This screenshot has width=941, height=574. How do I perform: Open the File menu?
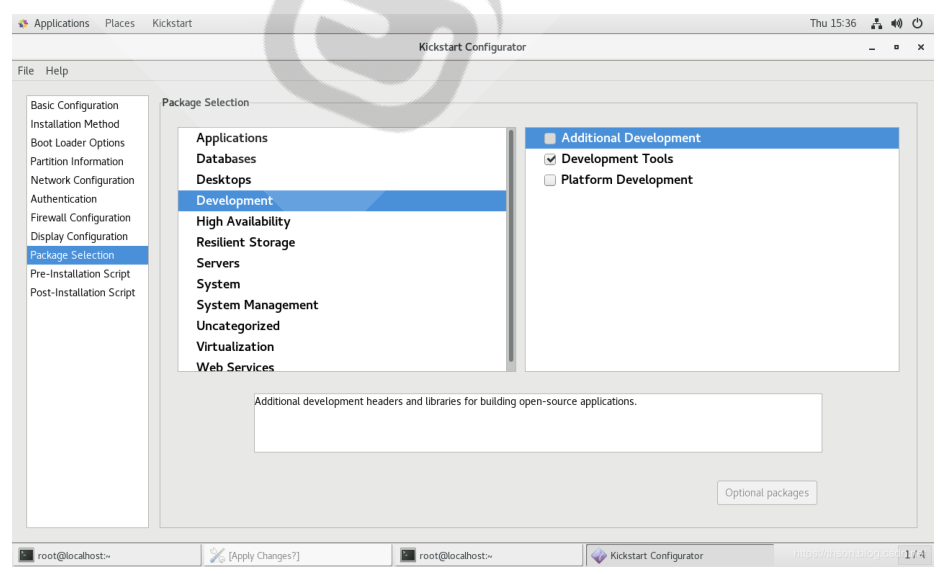26,71
